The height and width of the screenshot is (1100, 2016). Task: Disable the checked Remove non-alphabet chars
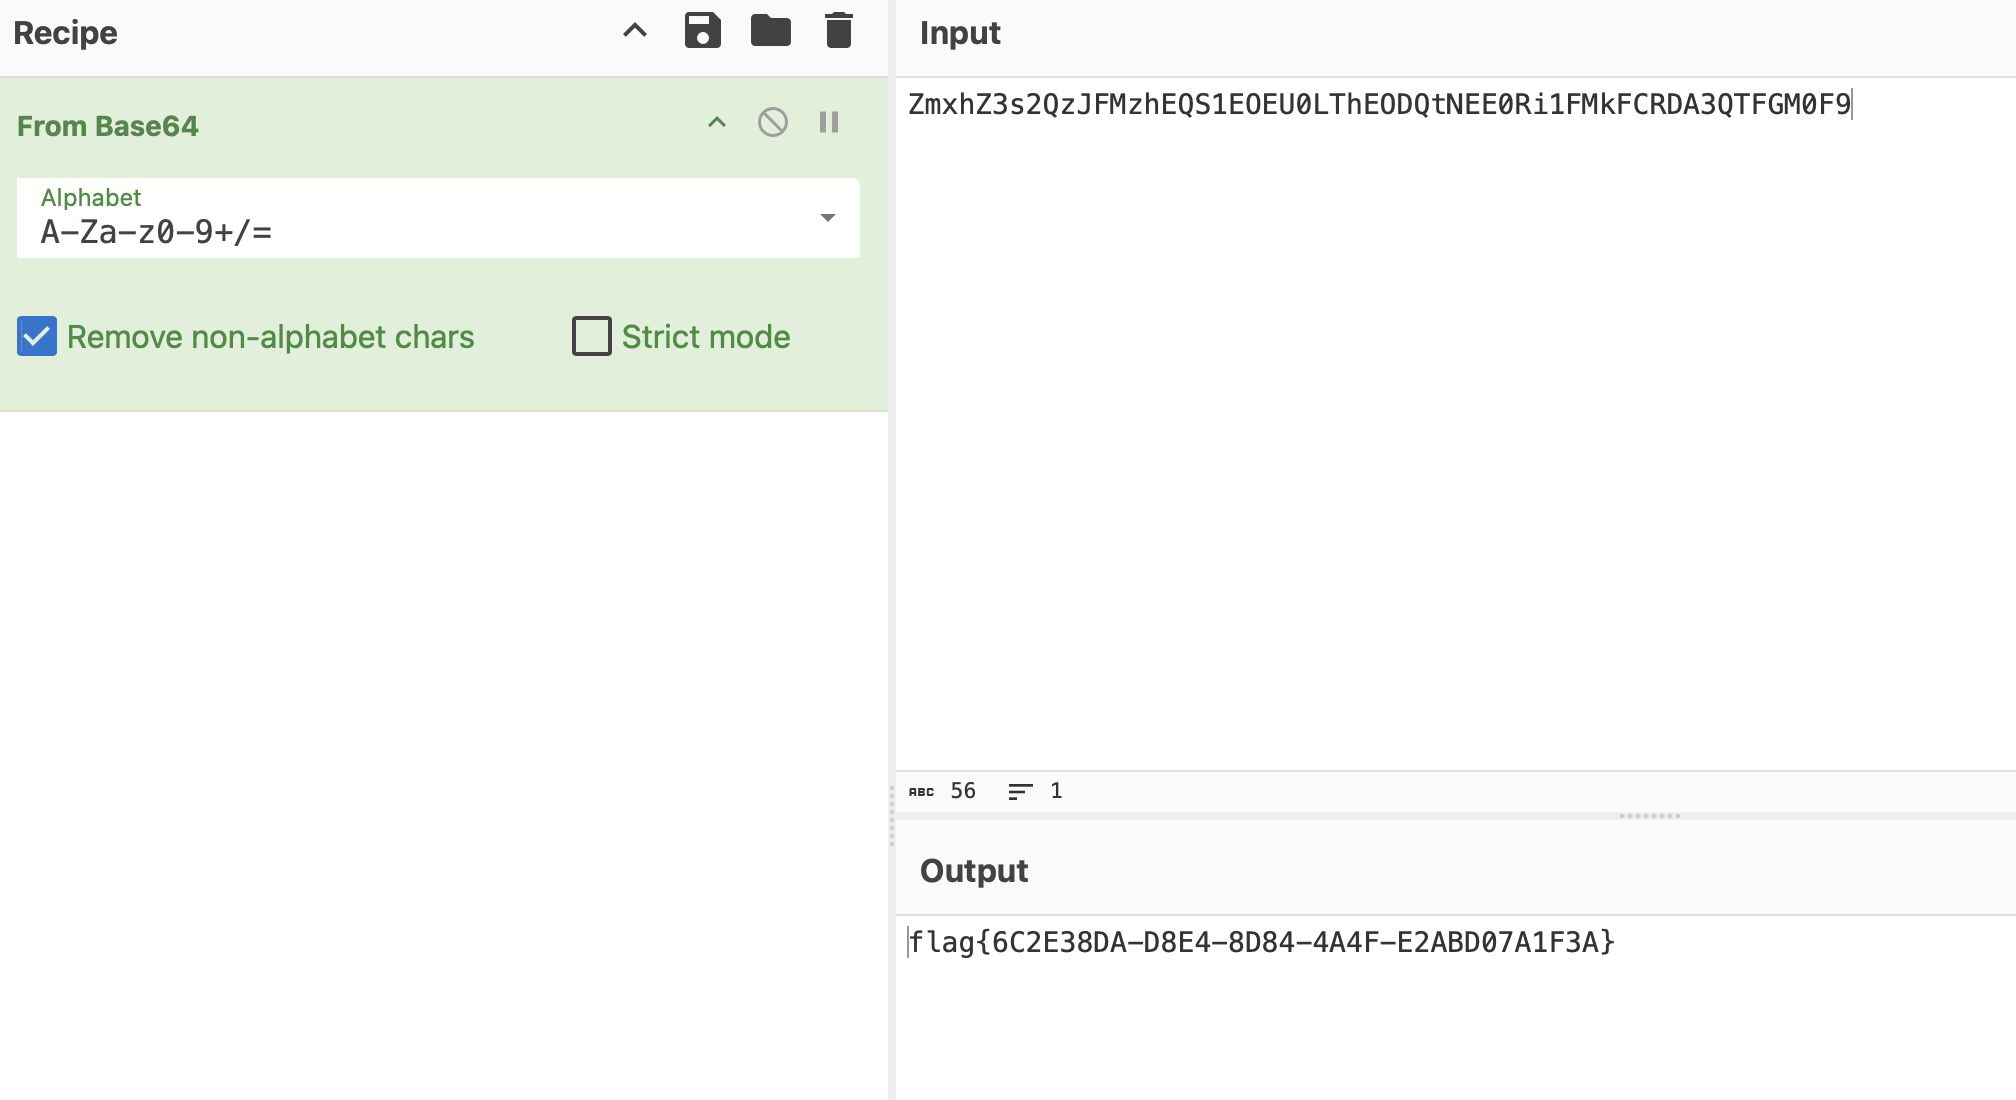37,336
